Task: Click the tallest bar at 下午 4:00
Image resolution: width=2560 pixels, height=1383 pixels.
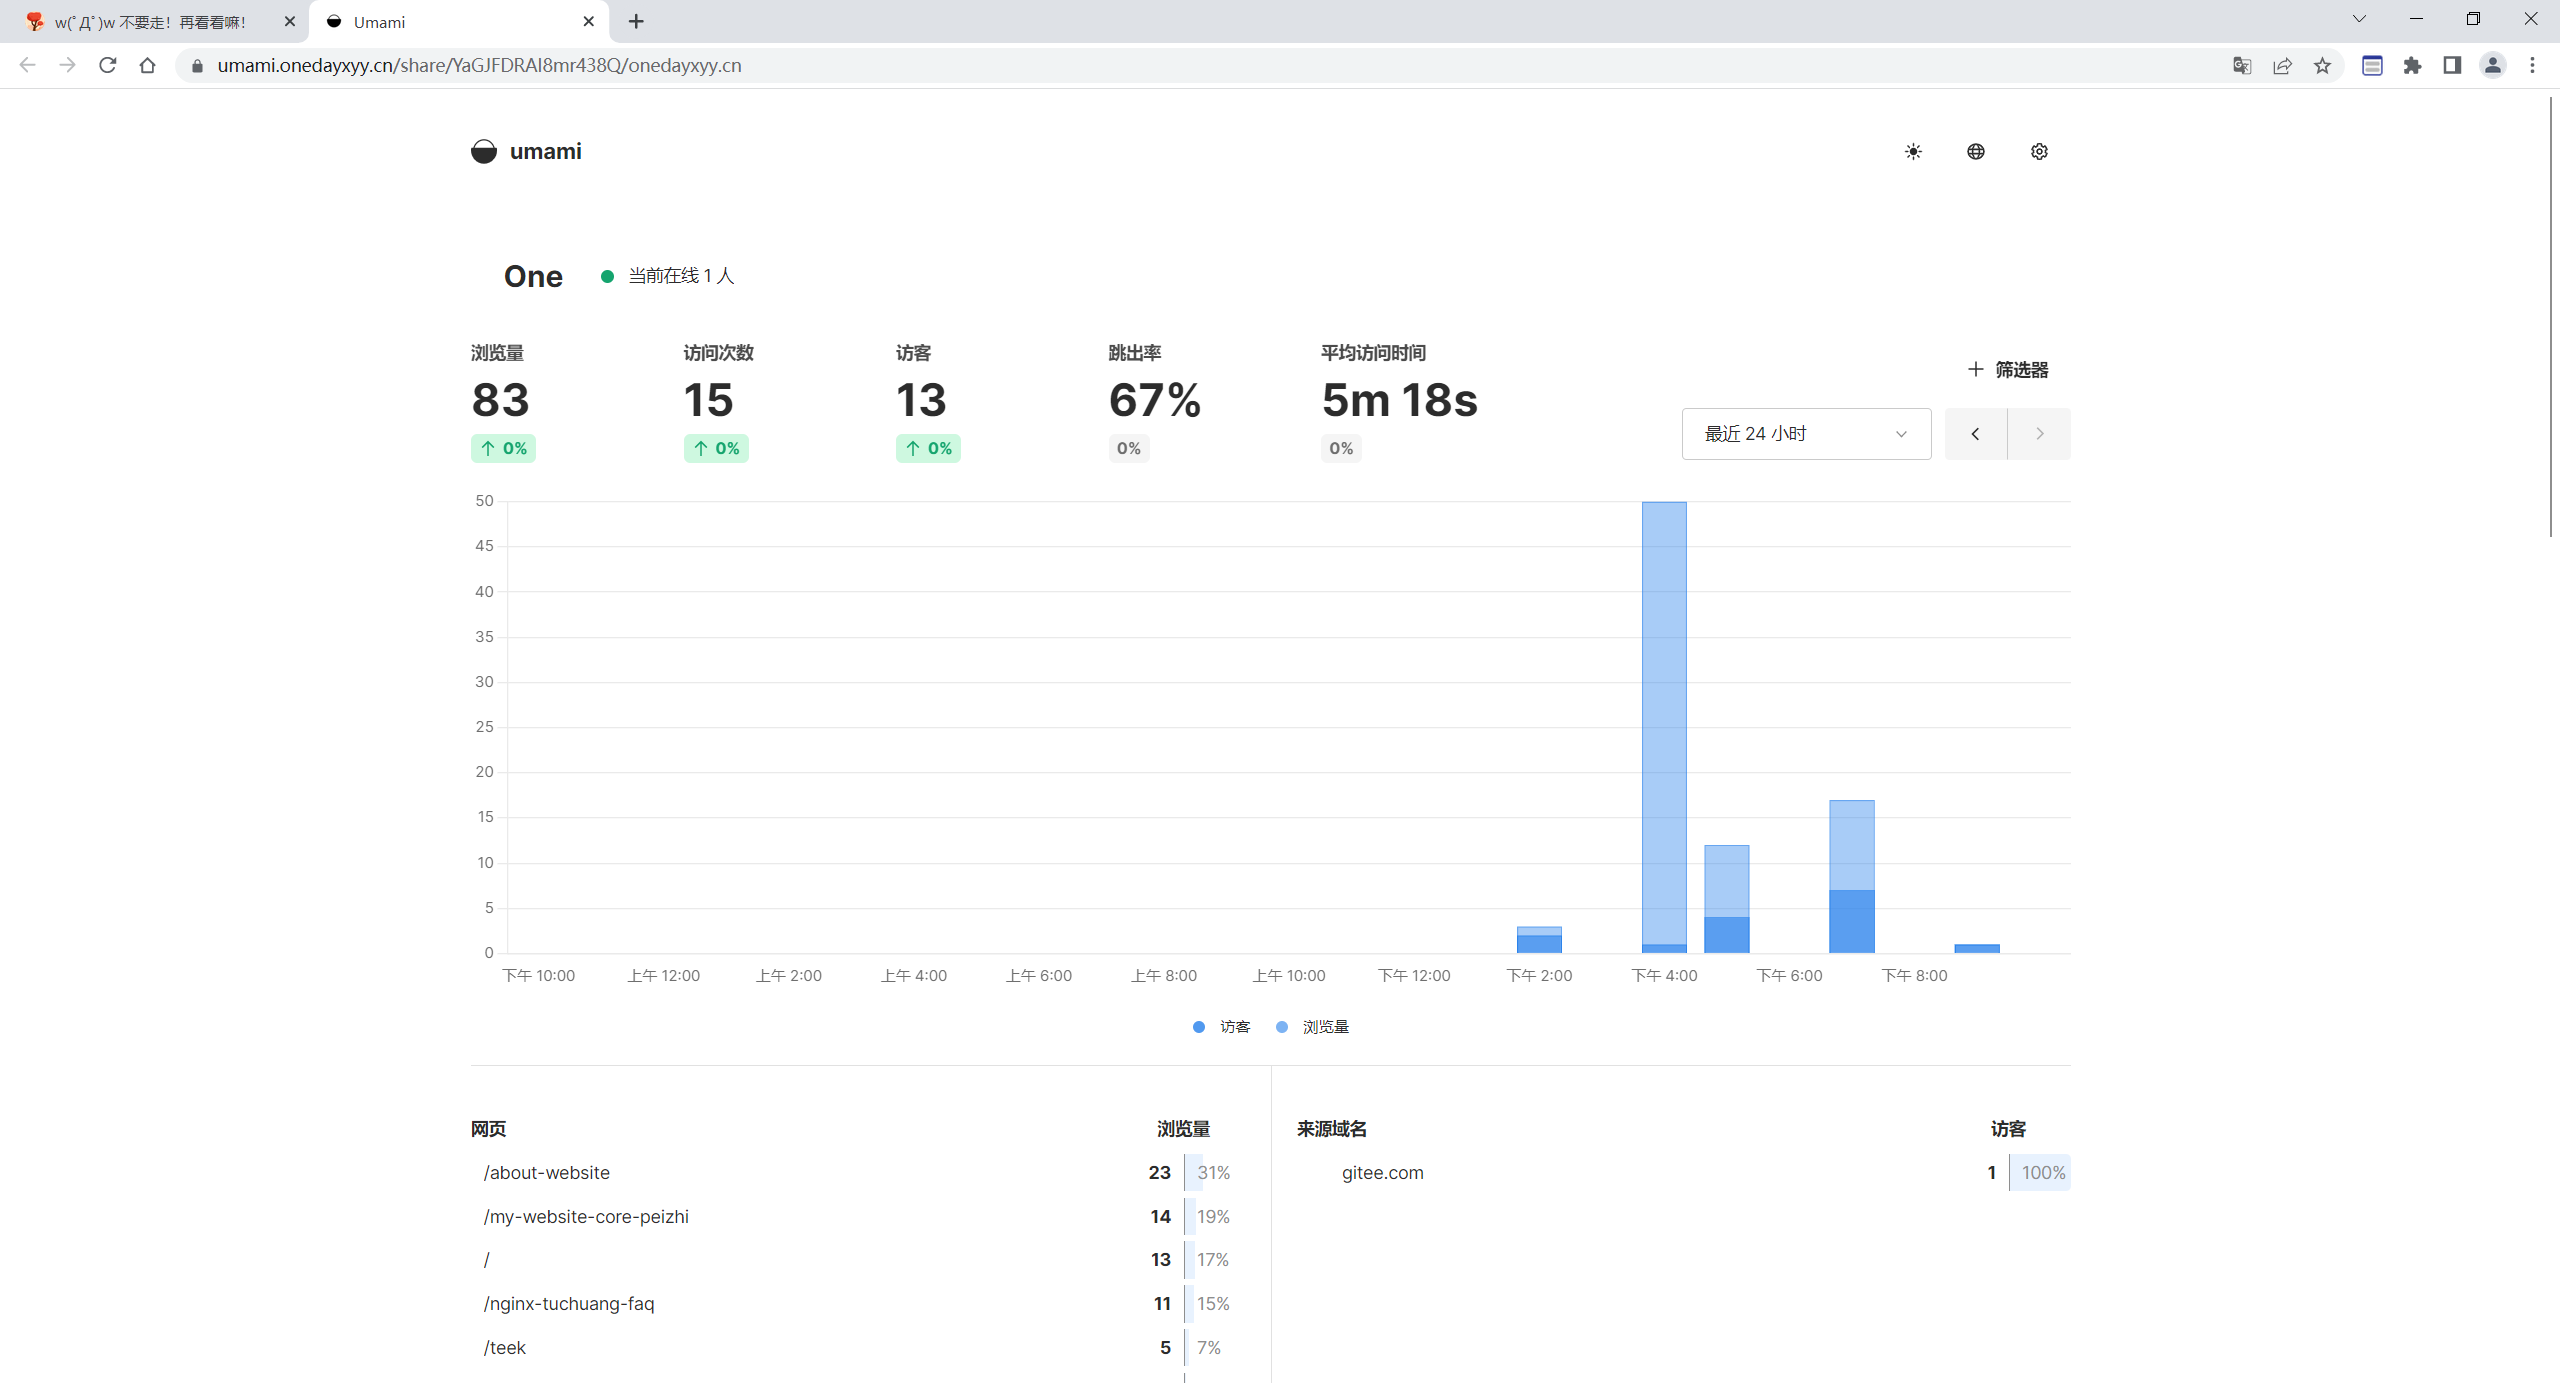Action: 1664,727
